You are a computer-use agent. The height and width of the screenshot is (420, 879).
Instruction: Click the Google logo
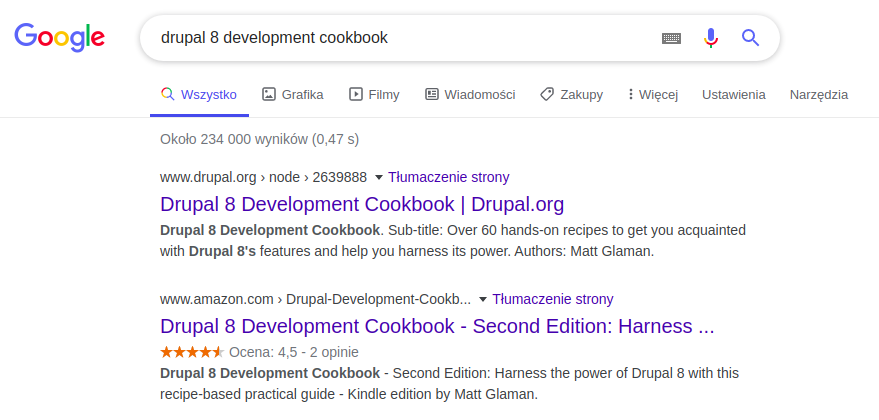[59, 38]
